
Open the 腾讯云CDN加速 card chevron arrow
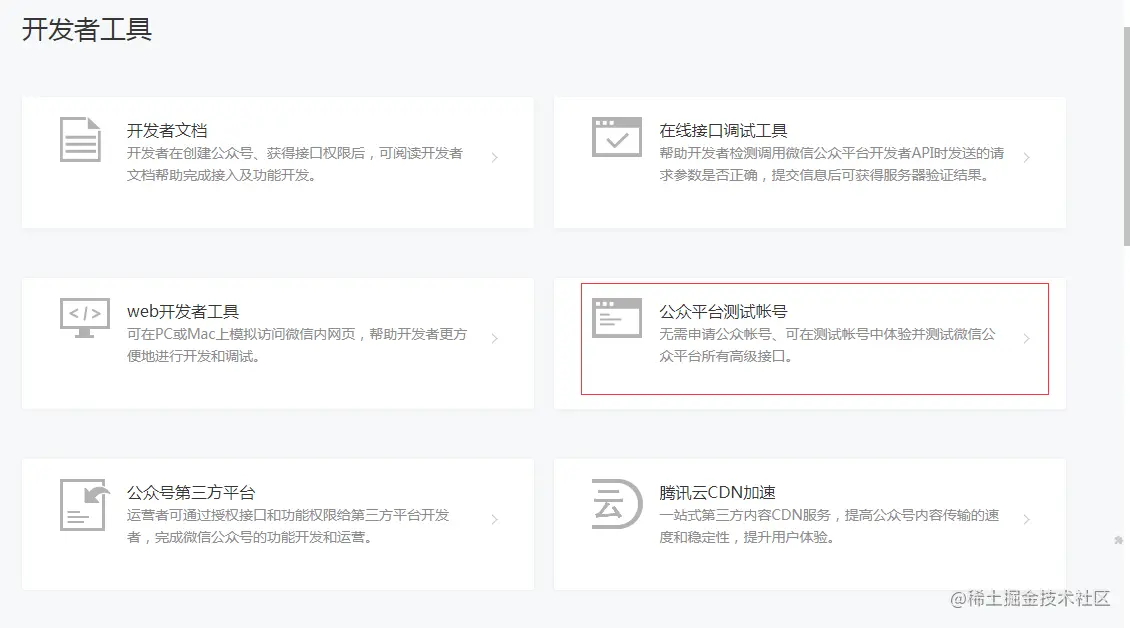coord(1026,519)
